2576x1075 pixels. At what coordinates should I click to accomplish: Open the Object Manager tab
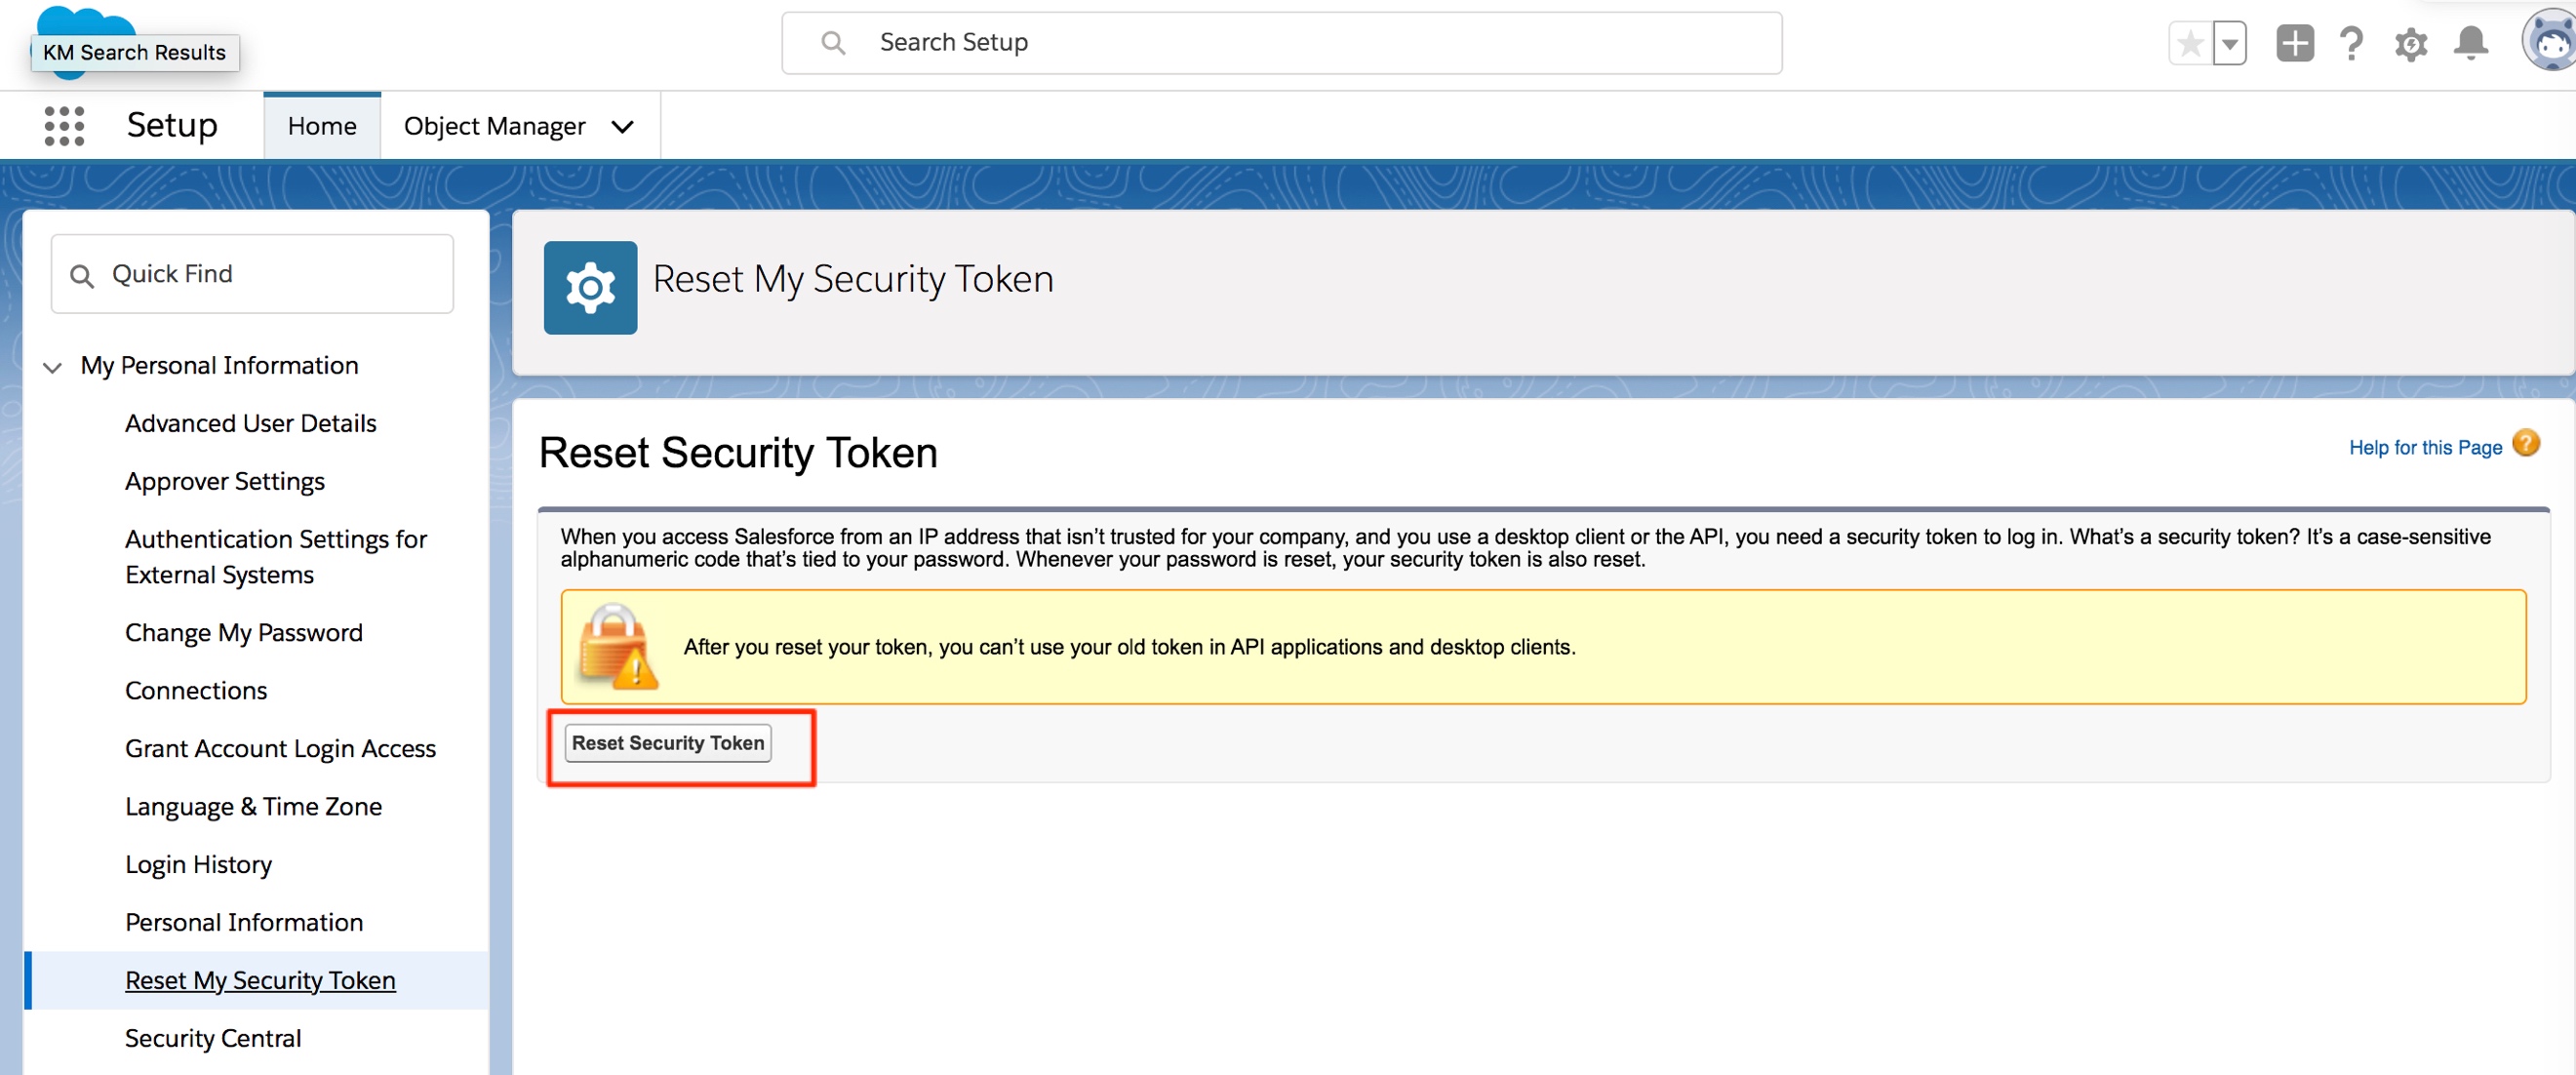click(494, 126)
